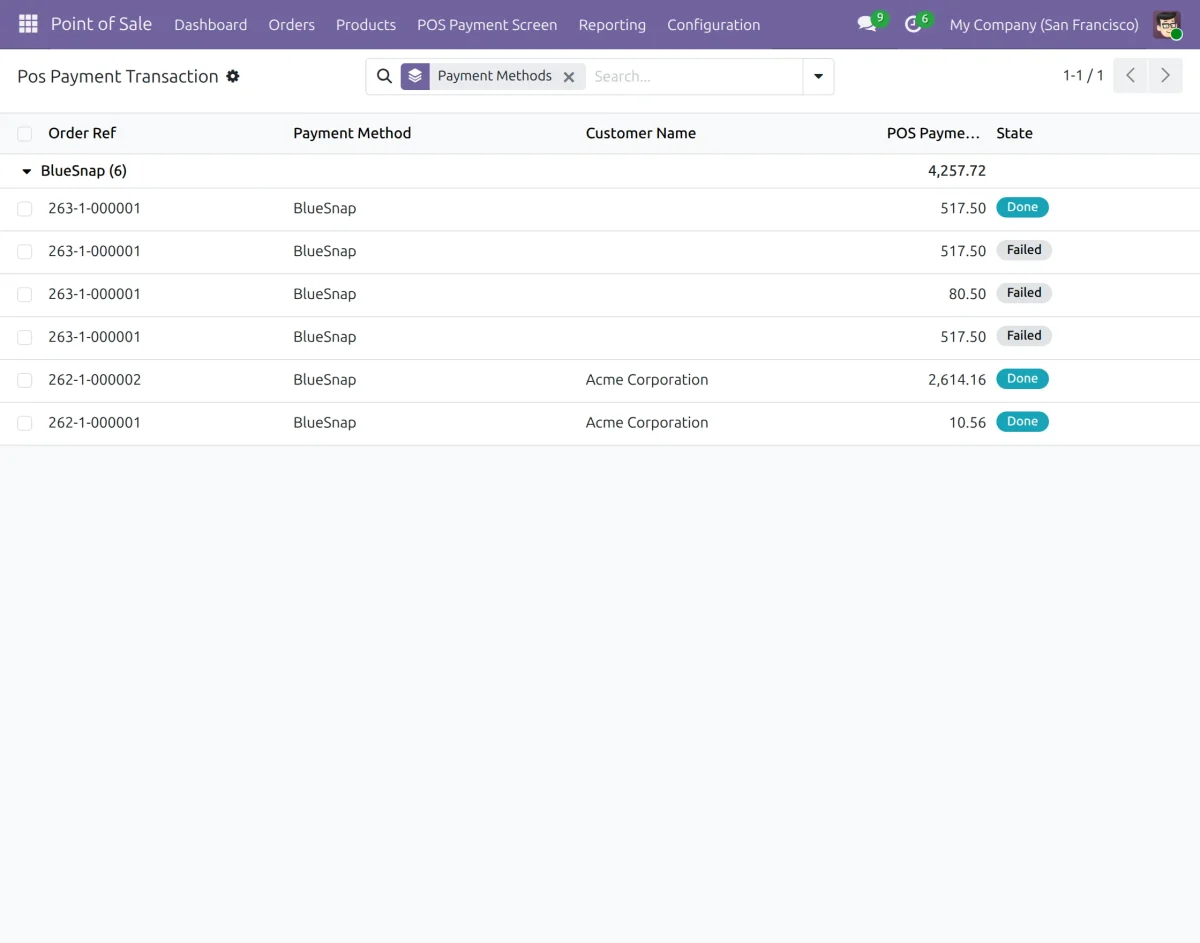The width and height of the screenshot is (1200, 943).
Task: Go to the previous page of records
Action: click(x=1130, y=76)
